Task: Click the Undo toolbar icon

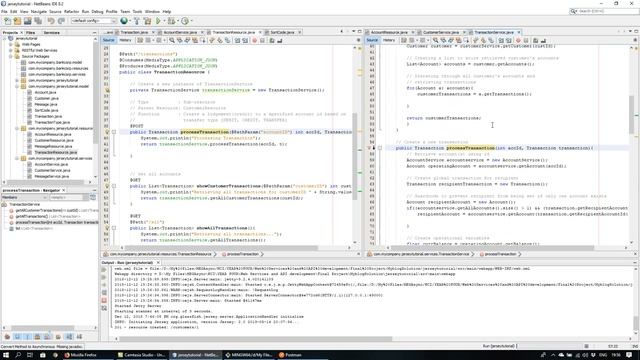Action: 51,21
